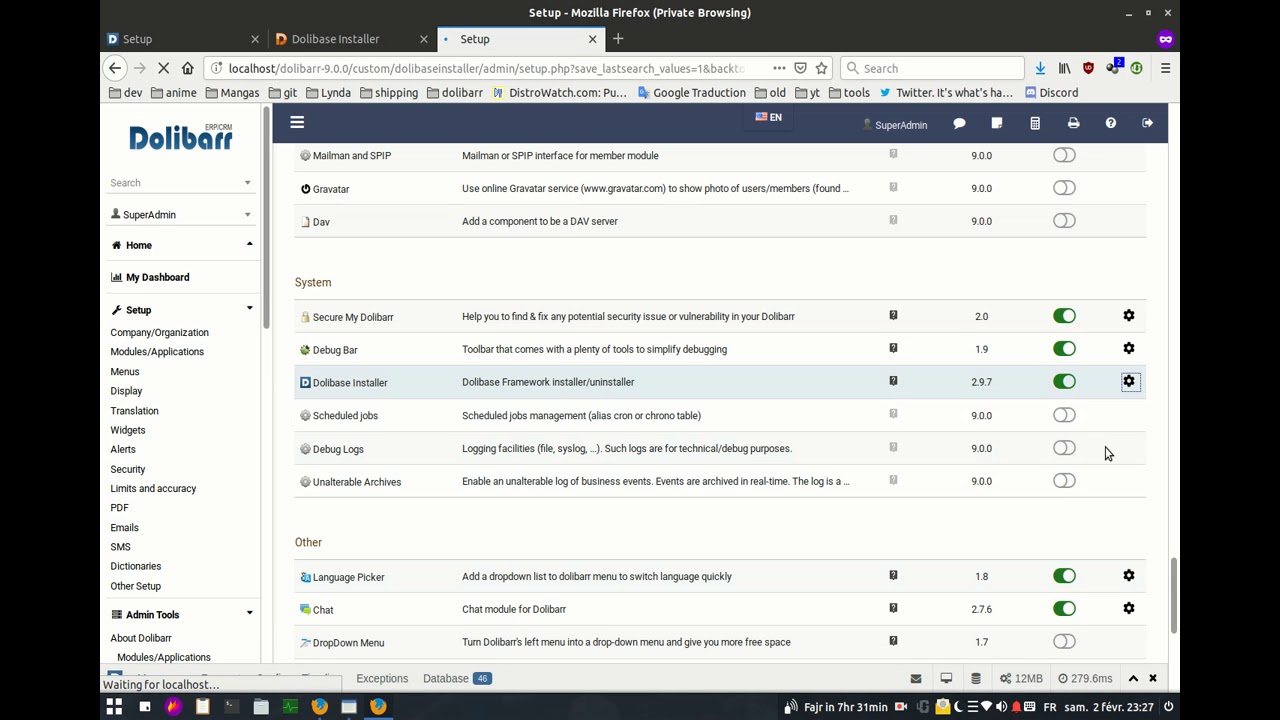Collapse the Admin Tools section arrow
Screen dimensions: 1280x720
pos(249,615)
